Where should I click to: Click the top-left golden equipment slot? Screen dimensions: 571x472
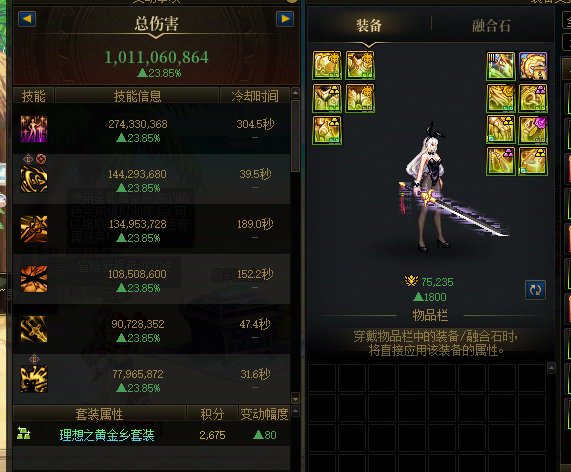[x=327, y=66]
